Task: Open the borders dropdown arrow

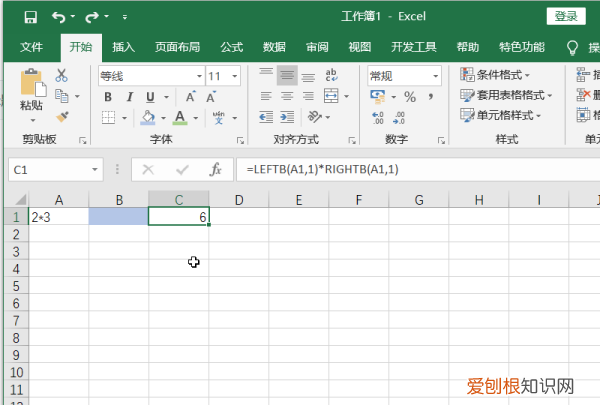Action: coord(124,118)
